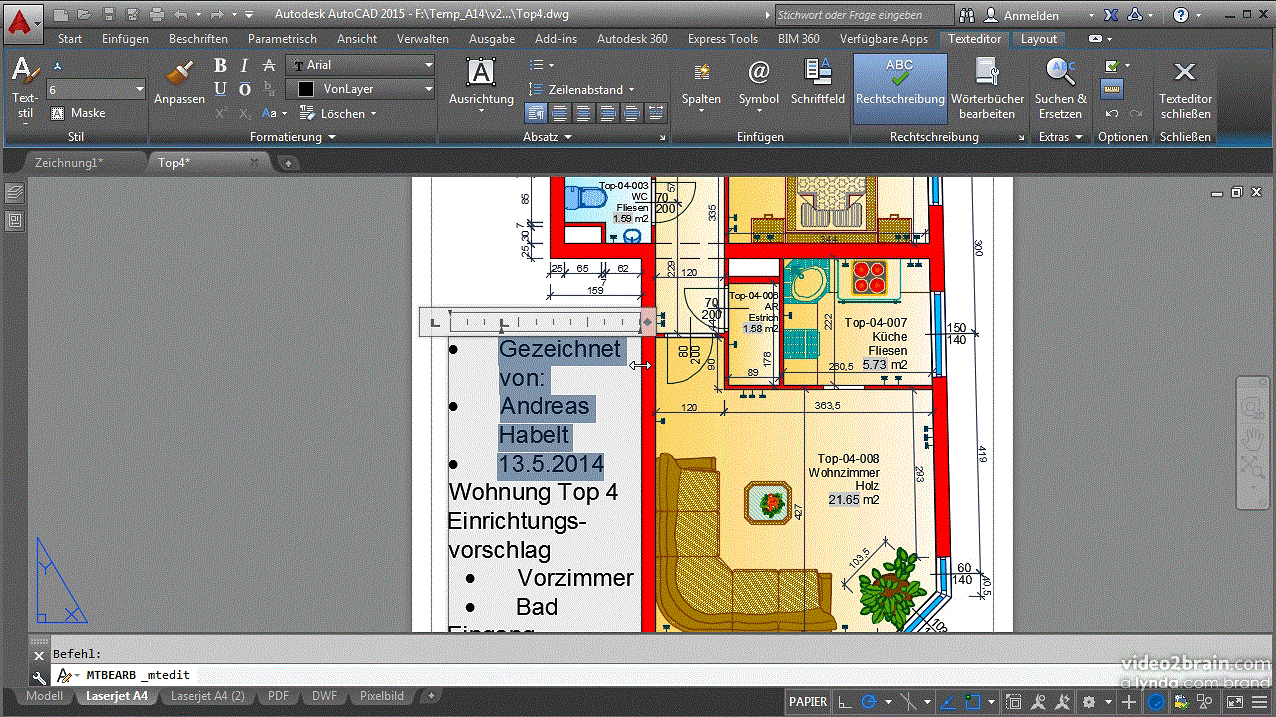The width and height of the screenshot is (1276, 717).
Task: Open the Express Tools ribbon tab
Action: (722, 39)
